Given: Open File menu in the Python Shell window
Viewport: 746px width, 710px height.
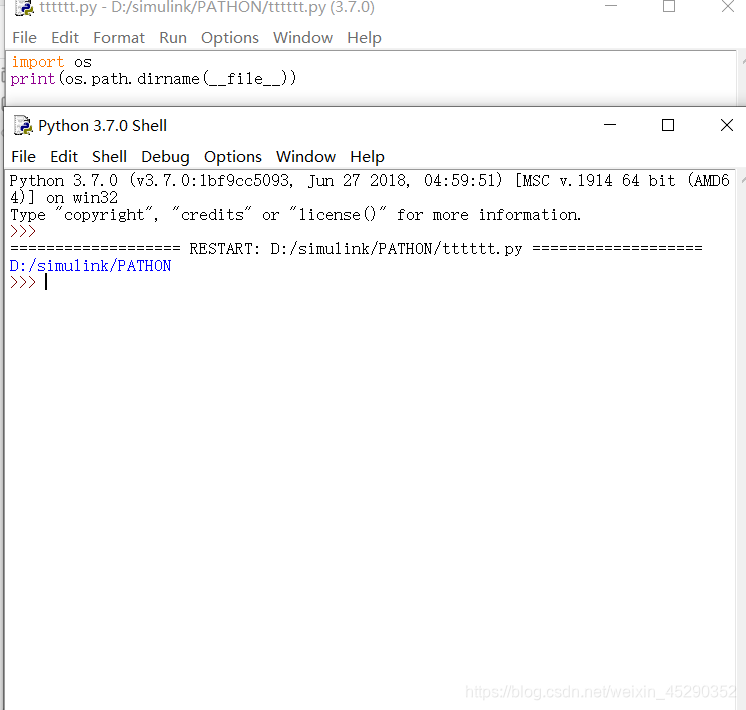Looking at the screenshot, I should (23, 157).
